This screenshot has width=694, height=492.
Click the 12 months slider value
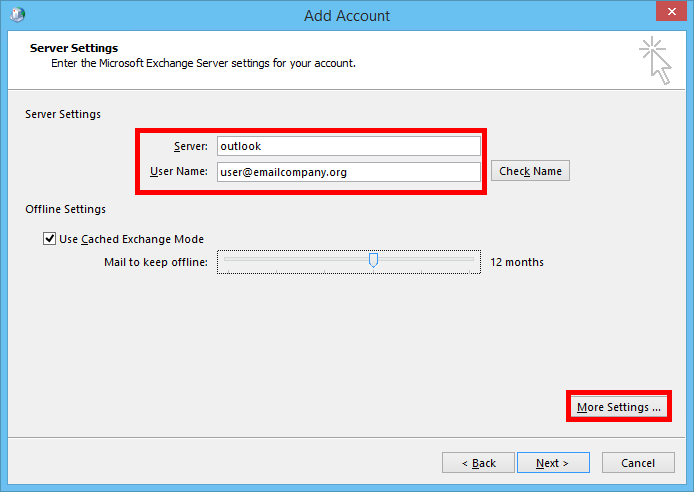[517, 262]
